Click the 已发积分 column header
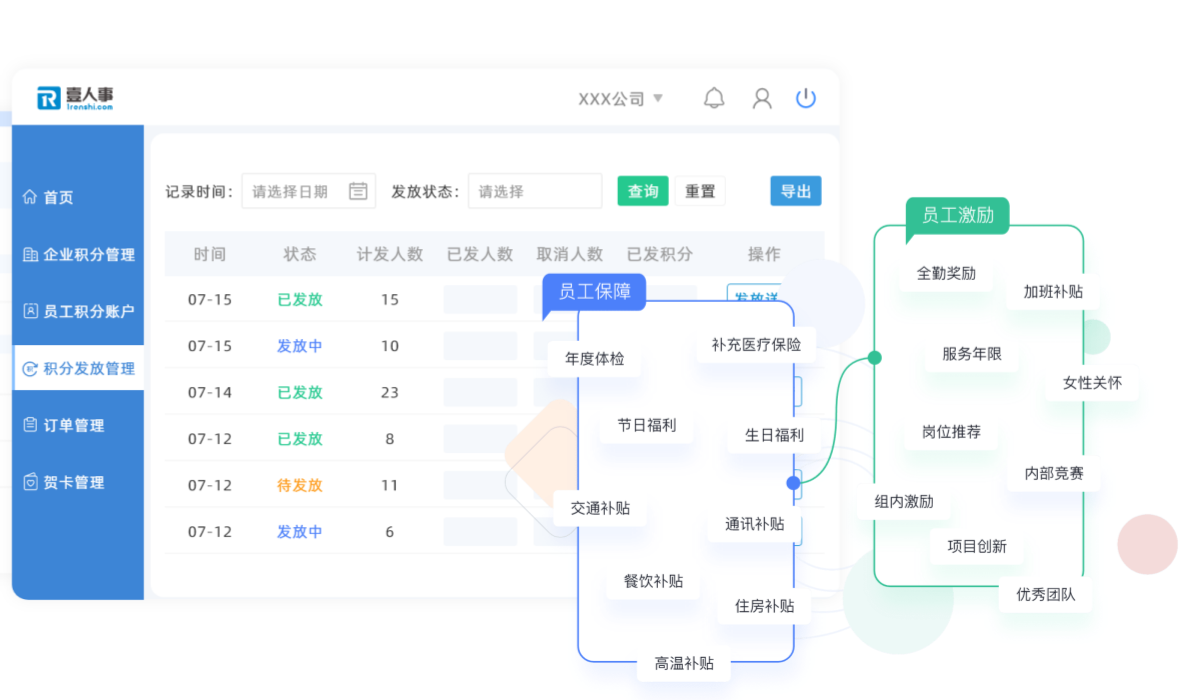 pos(660,254)
